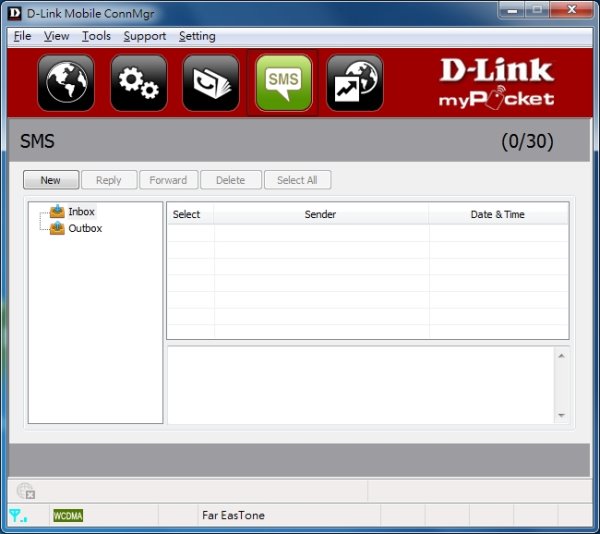Open the Internet connection globe icon
The height and width of the screenshot is (534, 600).
click(x=66, y=83)
